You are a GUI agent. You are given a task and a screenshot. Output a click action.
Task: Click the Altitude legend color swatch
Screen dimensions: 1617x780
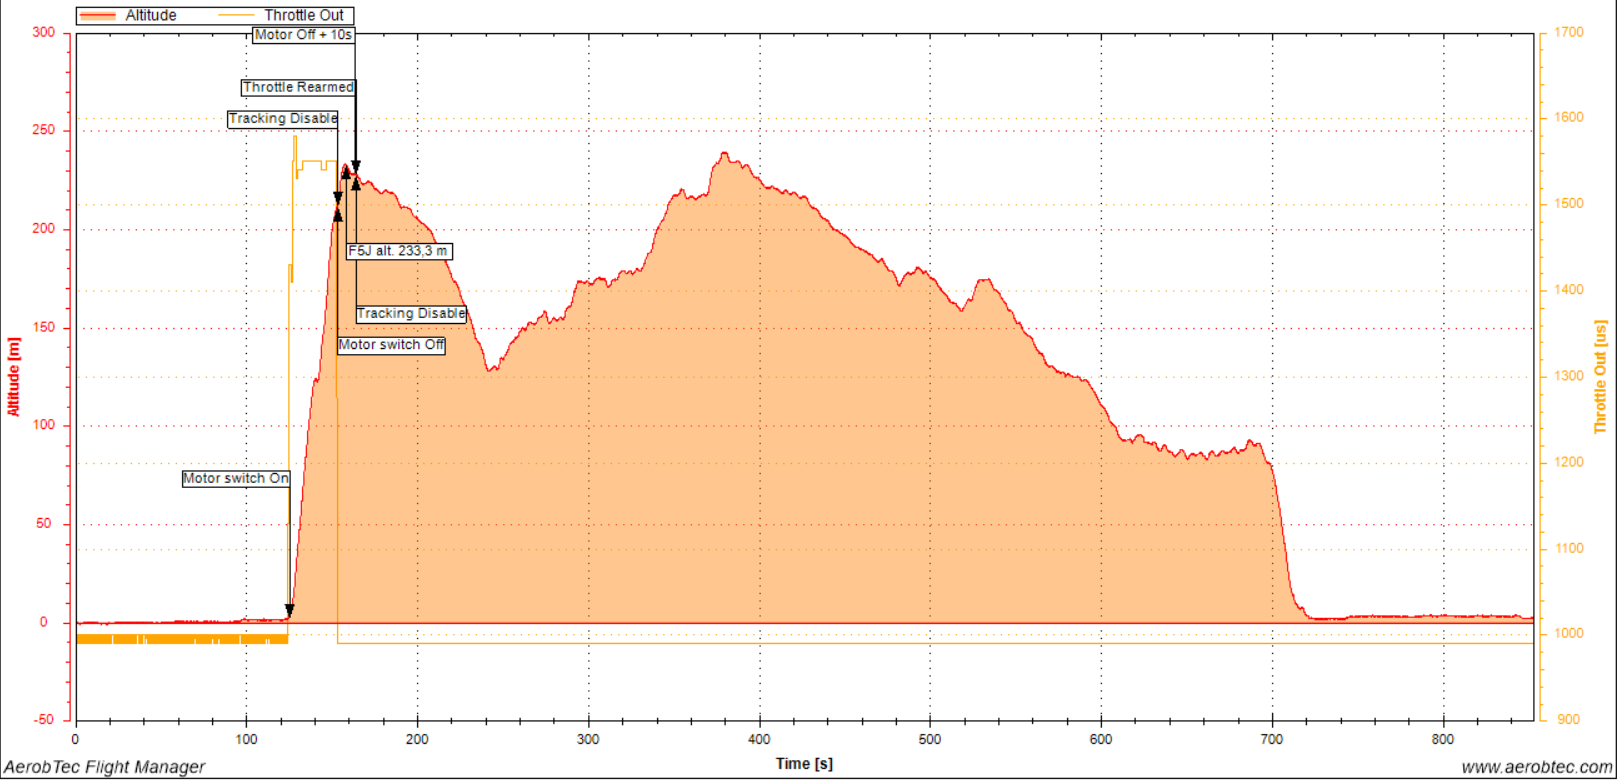click(97, 16)
